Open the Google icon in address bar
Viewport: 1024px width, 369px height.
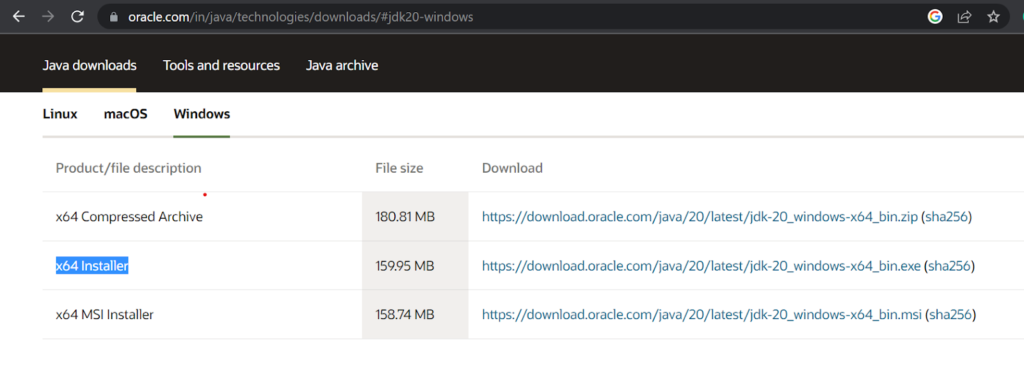935,17
